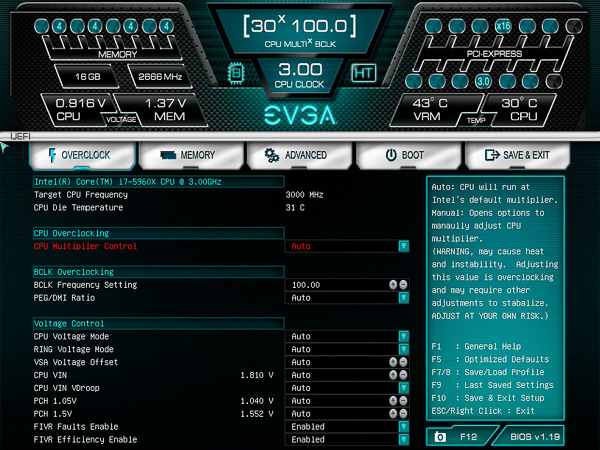The width and height of the screenshot is (600, 450).
Task: Click the Voltage Control section header
Action: (x=158, y=323)
